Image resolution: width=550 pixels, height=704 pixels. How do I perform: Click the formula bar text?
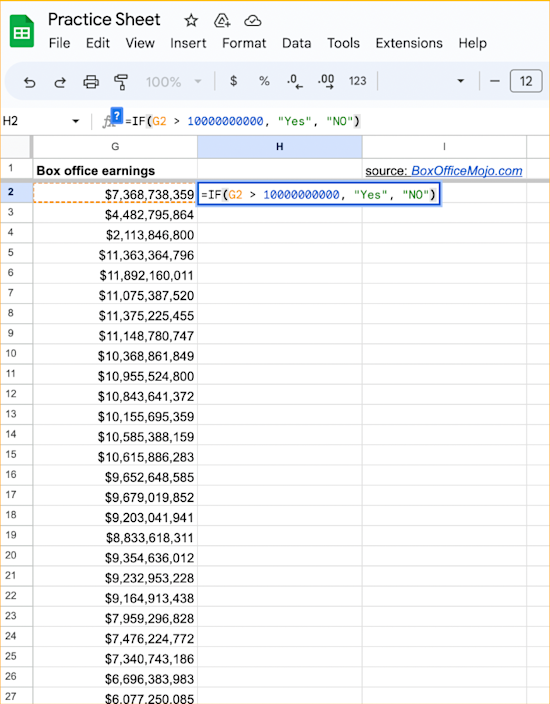click(242, 121)
